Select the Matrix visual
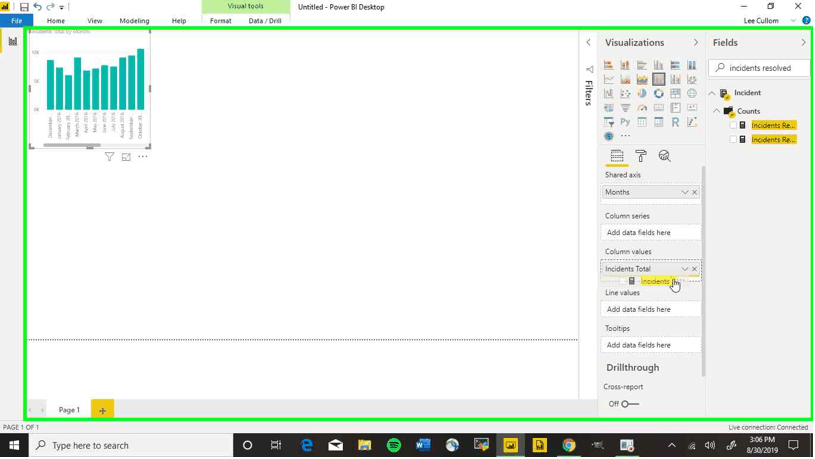The width and height of the screenshot is (815, 459). coord(659,122)
